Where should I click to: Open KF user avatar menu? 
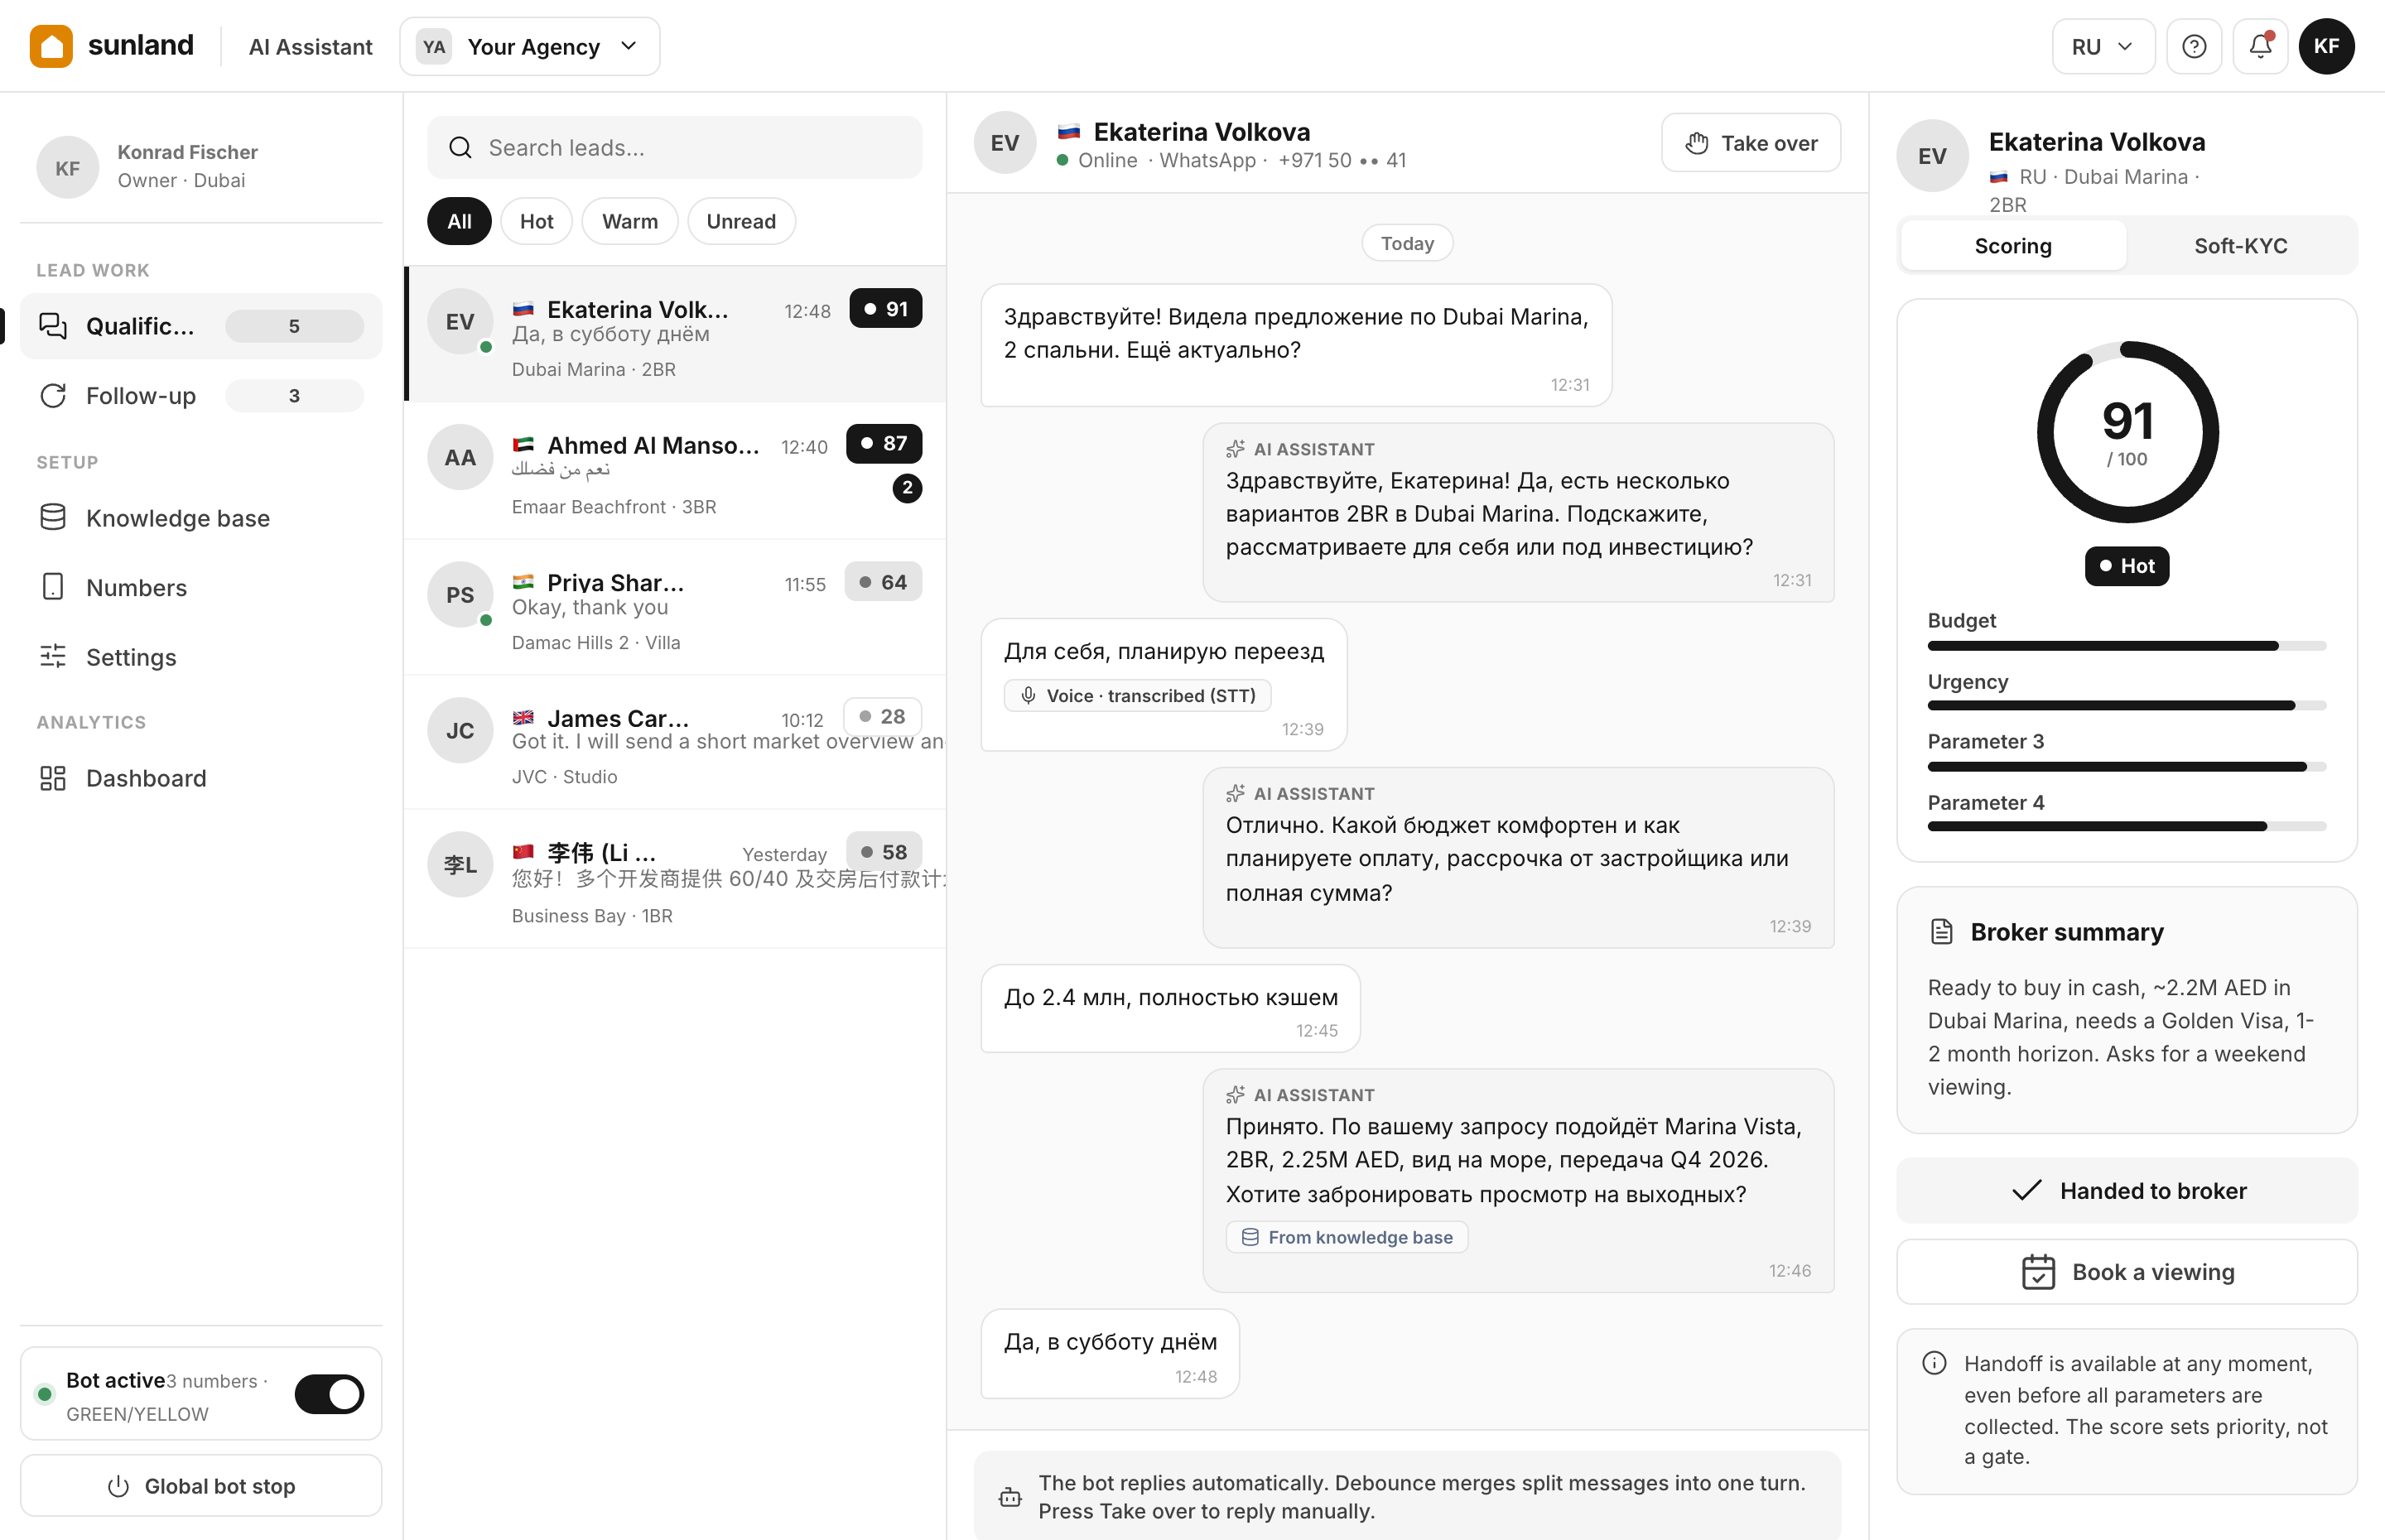pyautogui.click(x=2326, y=46)
